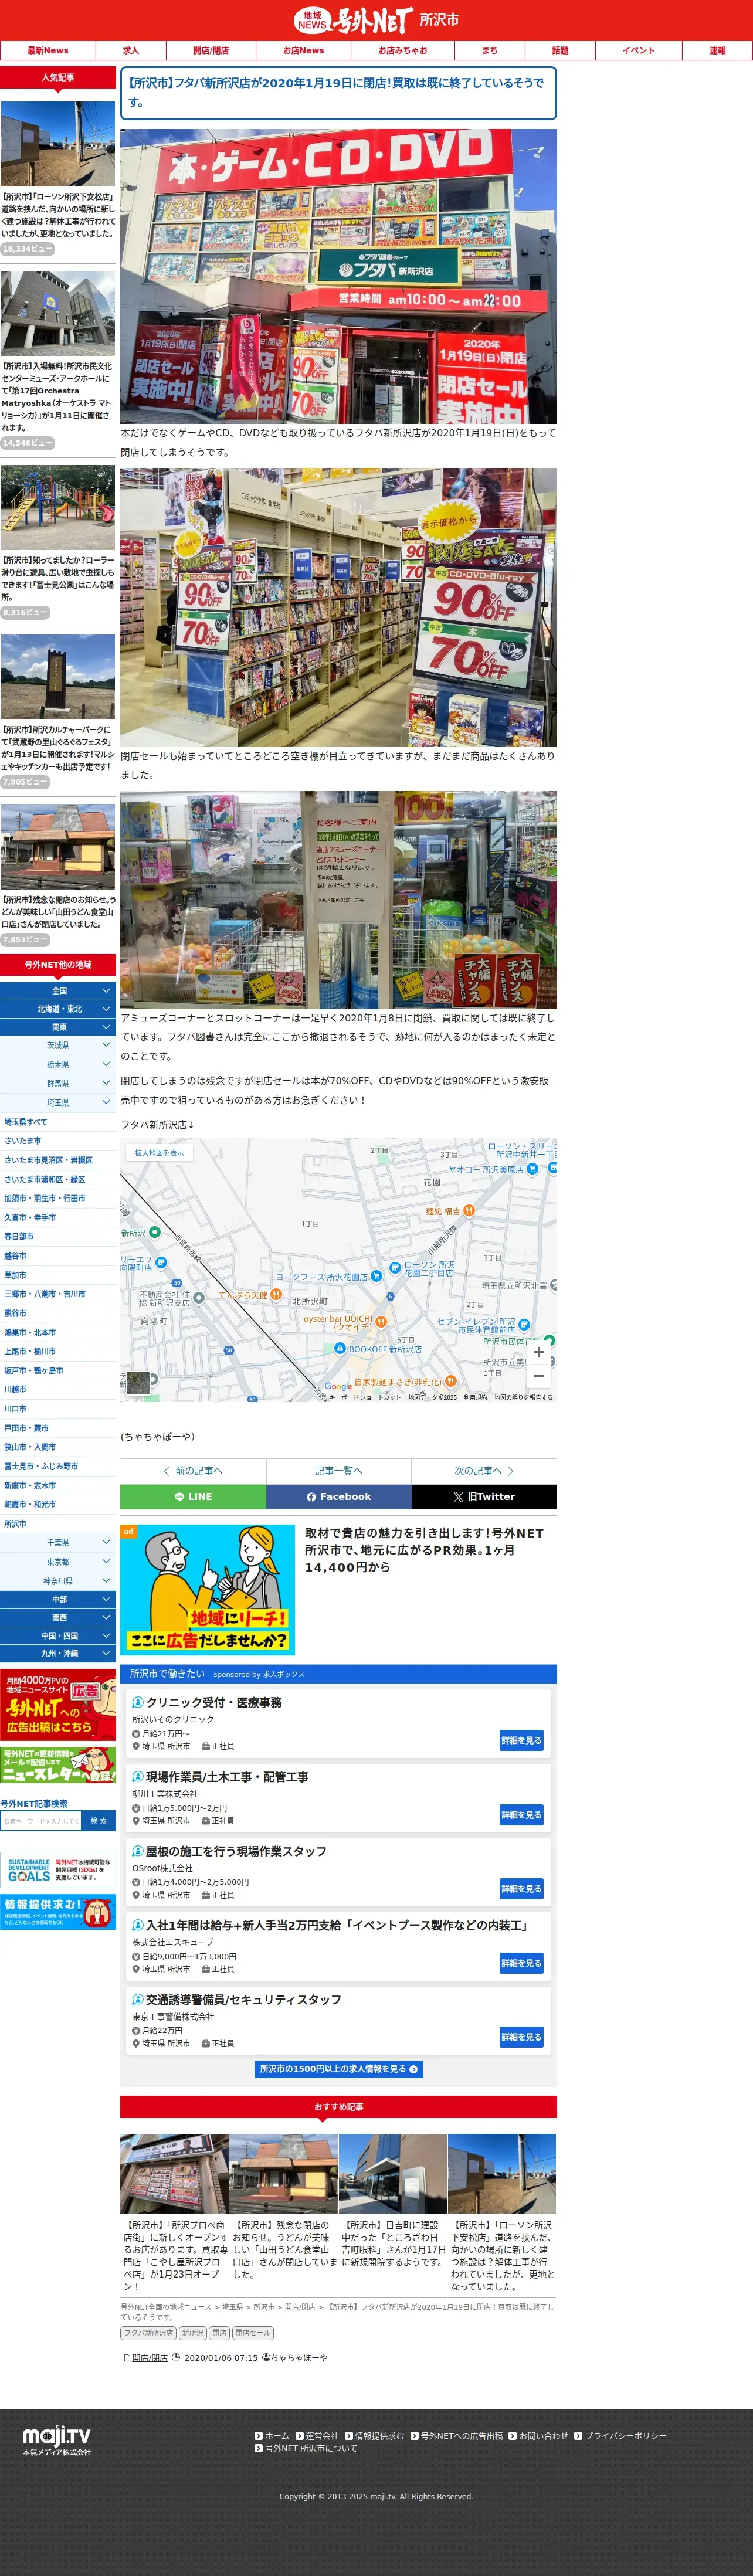Expand the 九州・沖縄 region list
This screenshot has width=753, height=2576.
pos(58,1654)
